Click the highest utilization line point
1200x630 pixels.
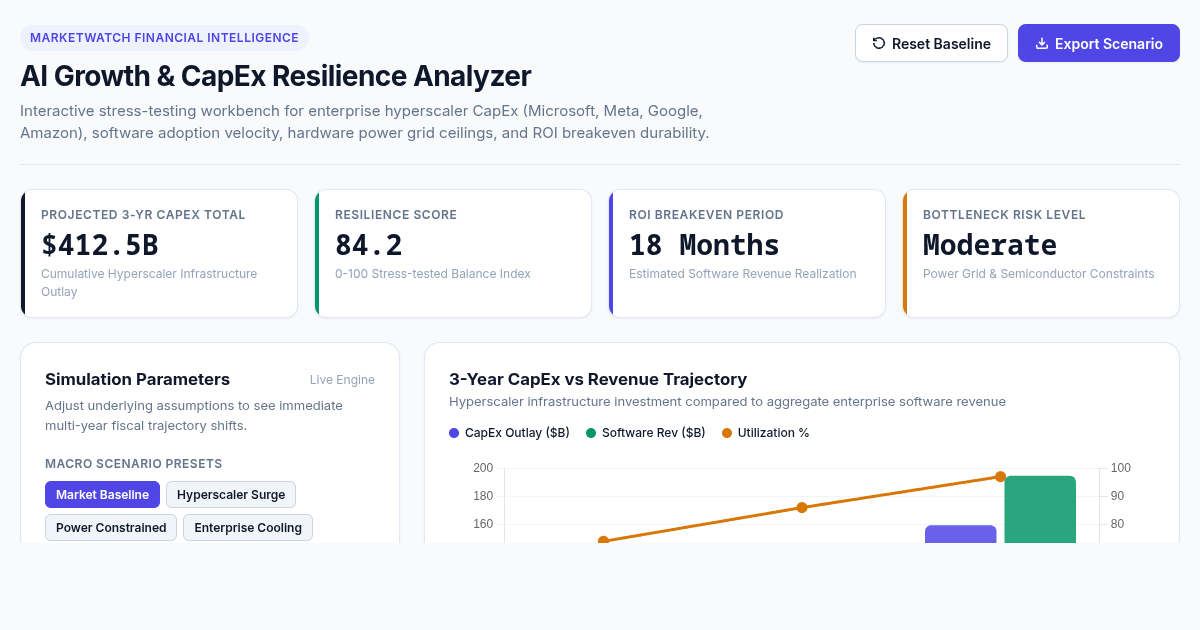point(1000,477)
